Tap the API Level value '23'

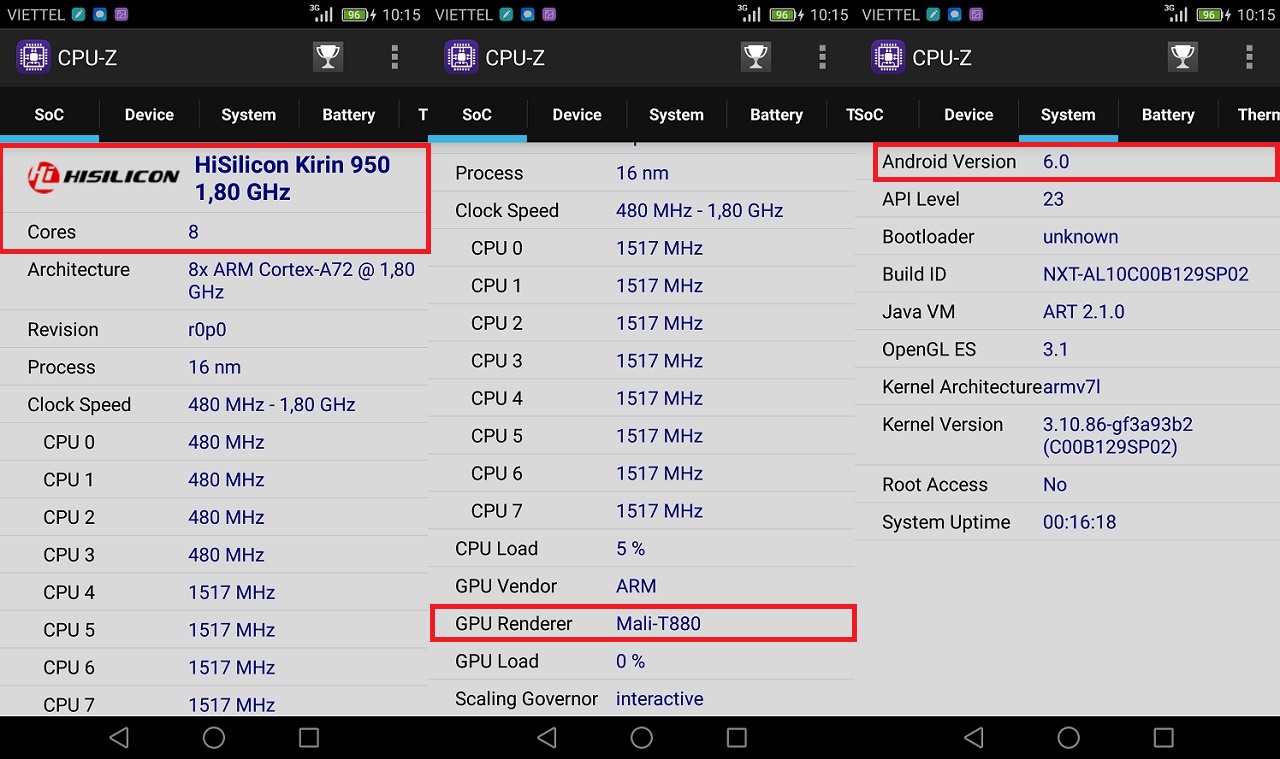1053,199
